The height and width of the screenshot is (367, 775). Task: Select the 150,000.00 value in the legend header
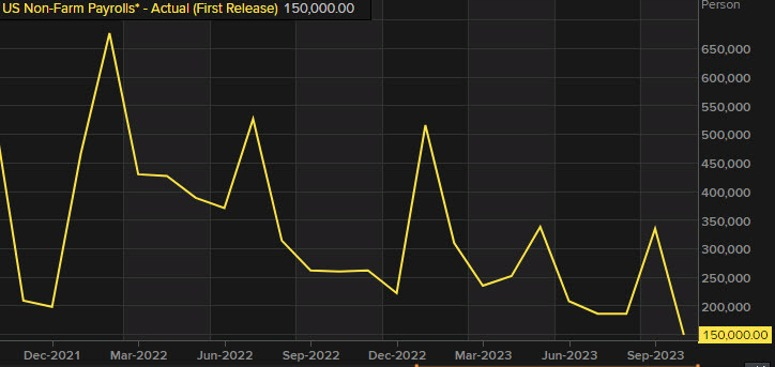[319, 9]
